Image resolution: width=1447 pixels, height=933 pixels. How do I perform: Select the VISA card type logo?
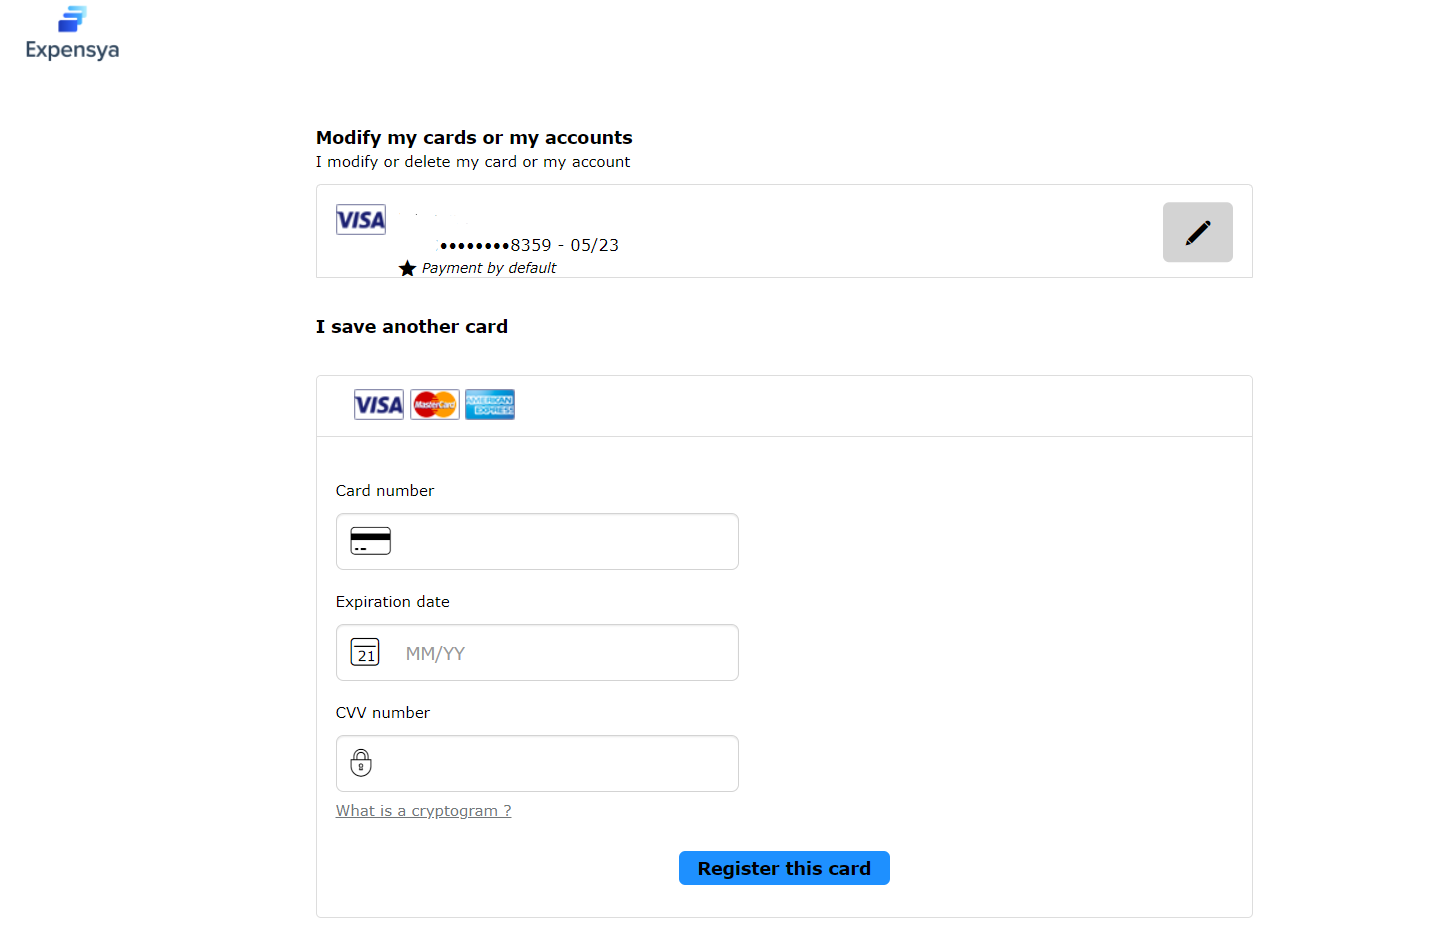(379, 405)
